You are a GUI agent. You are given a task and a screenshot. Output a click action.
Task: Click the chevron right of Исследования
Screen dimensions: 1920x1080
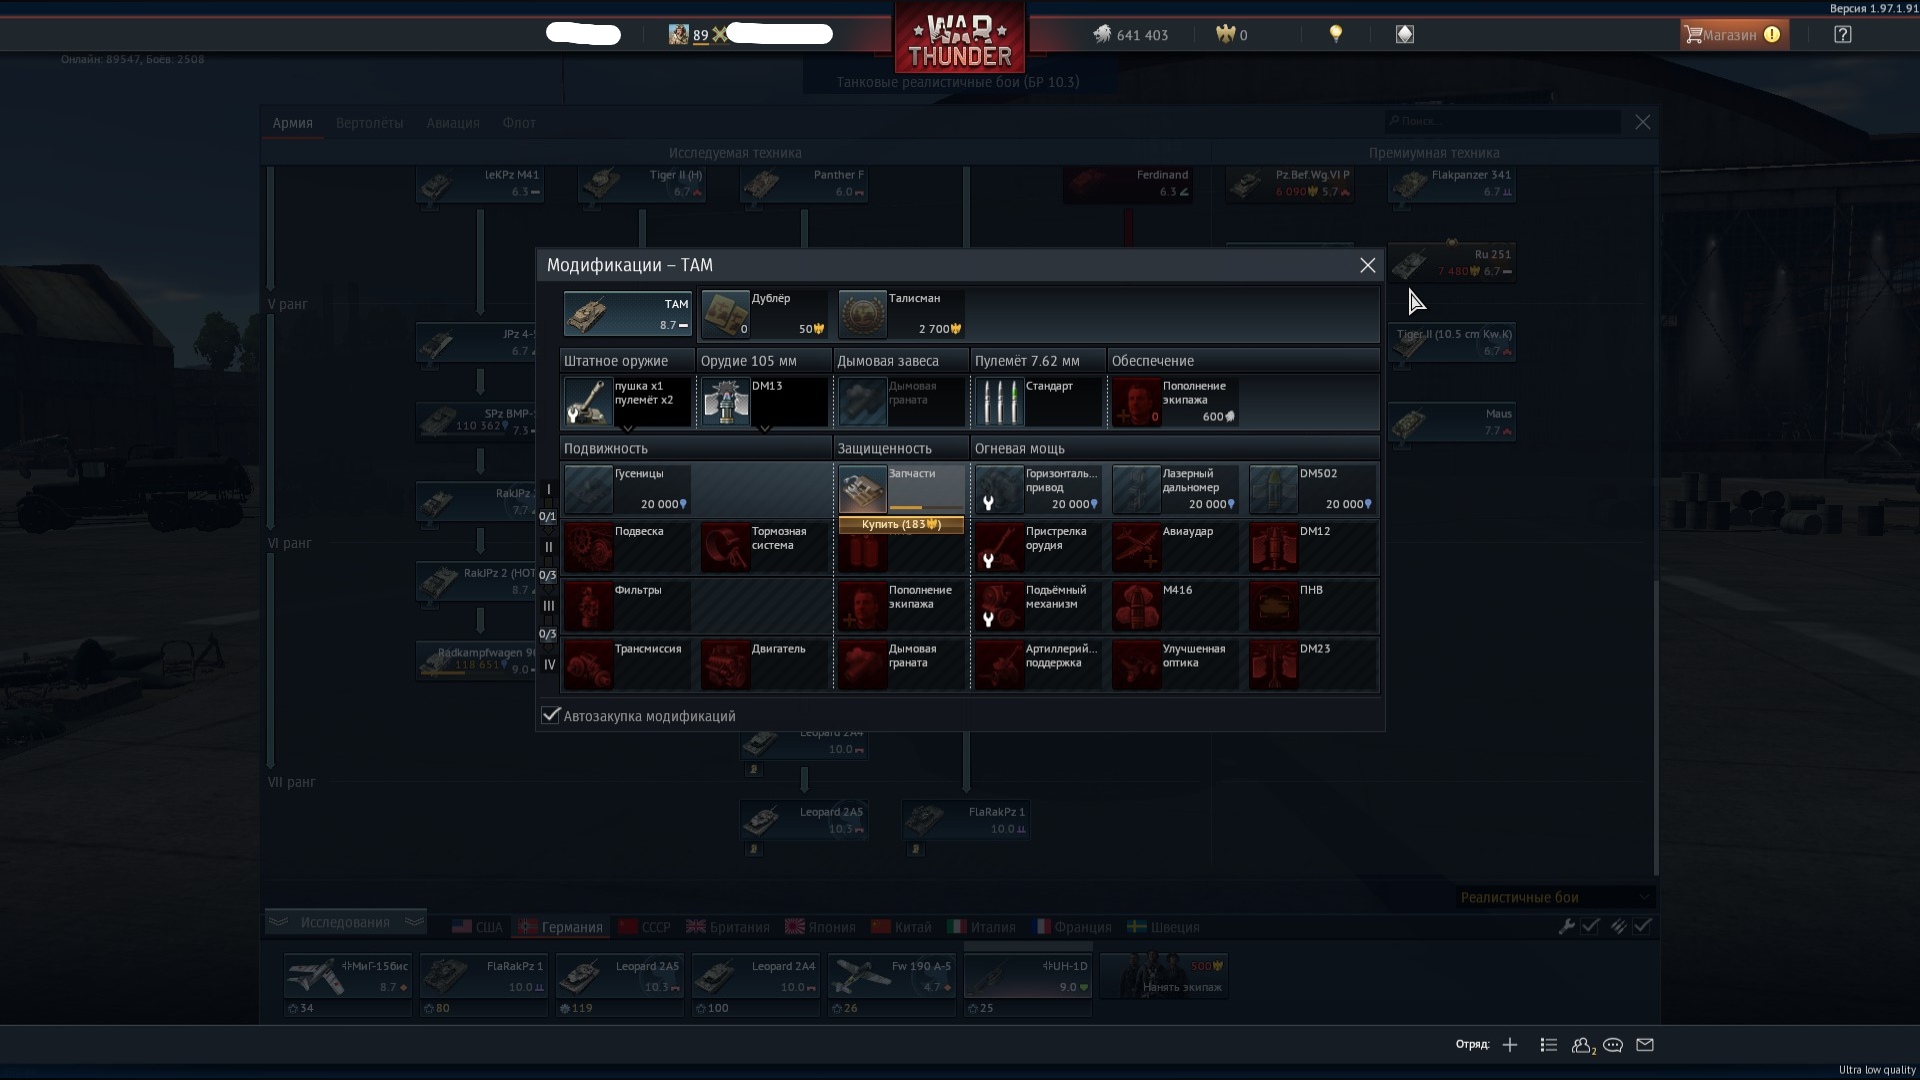[x=414, y=922]
